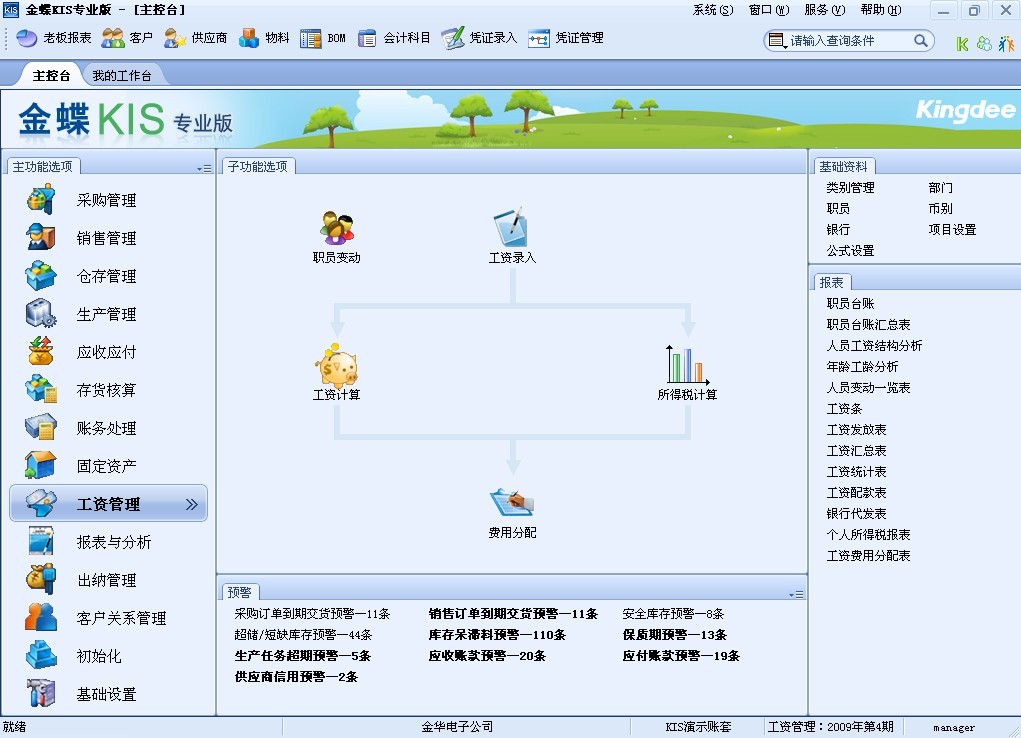Image resolution: width=1021 pixels, height=738 pixels.
Task: Open the 费用分配 flow icon
Action: click(x=512, y=513)
